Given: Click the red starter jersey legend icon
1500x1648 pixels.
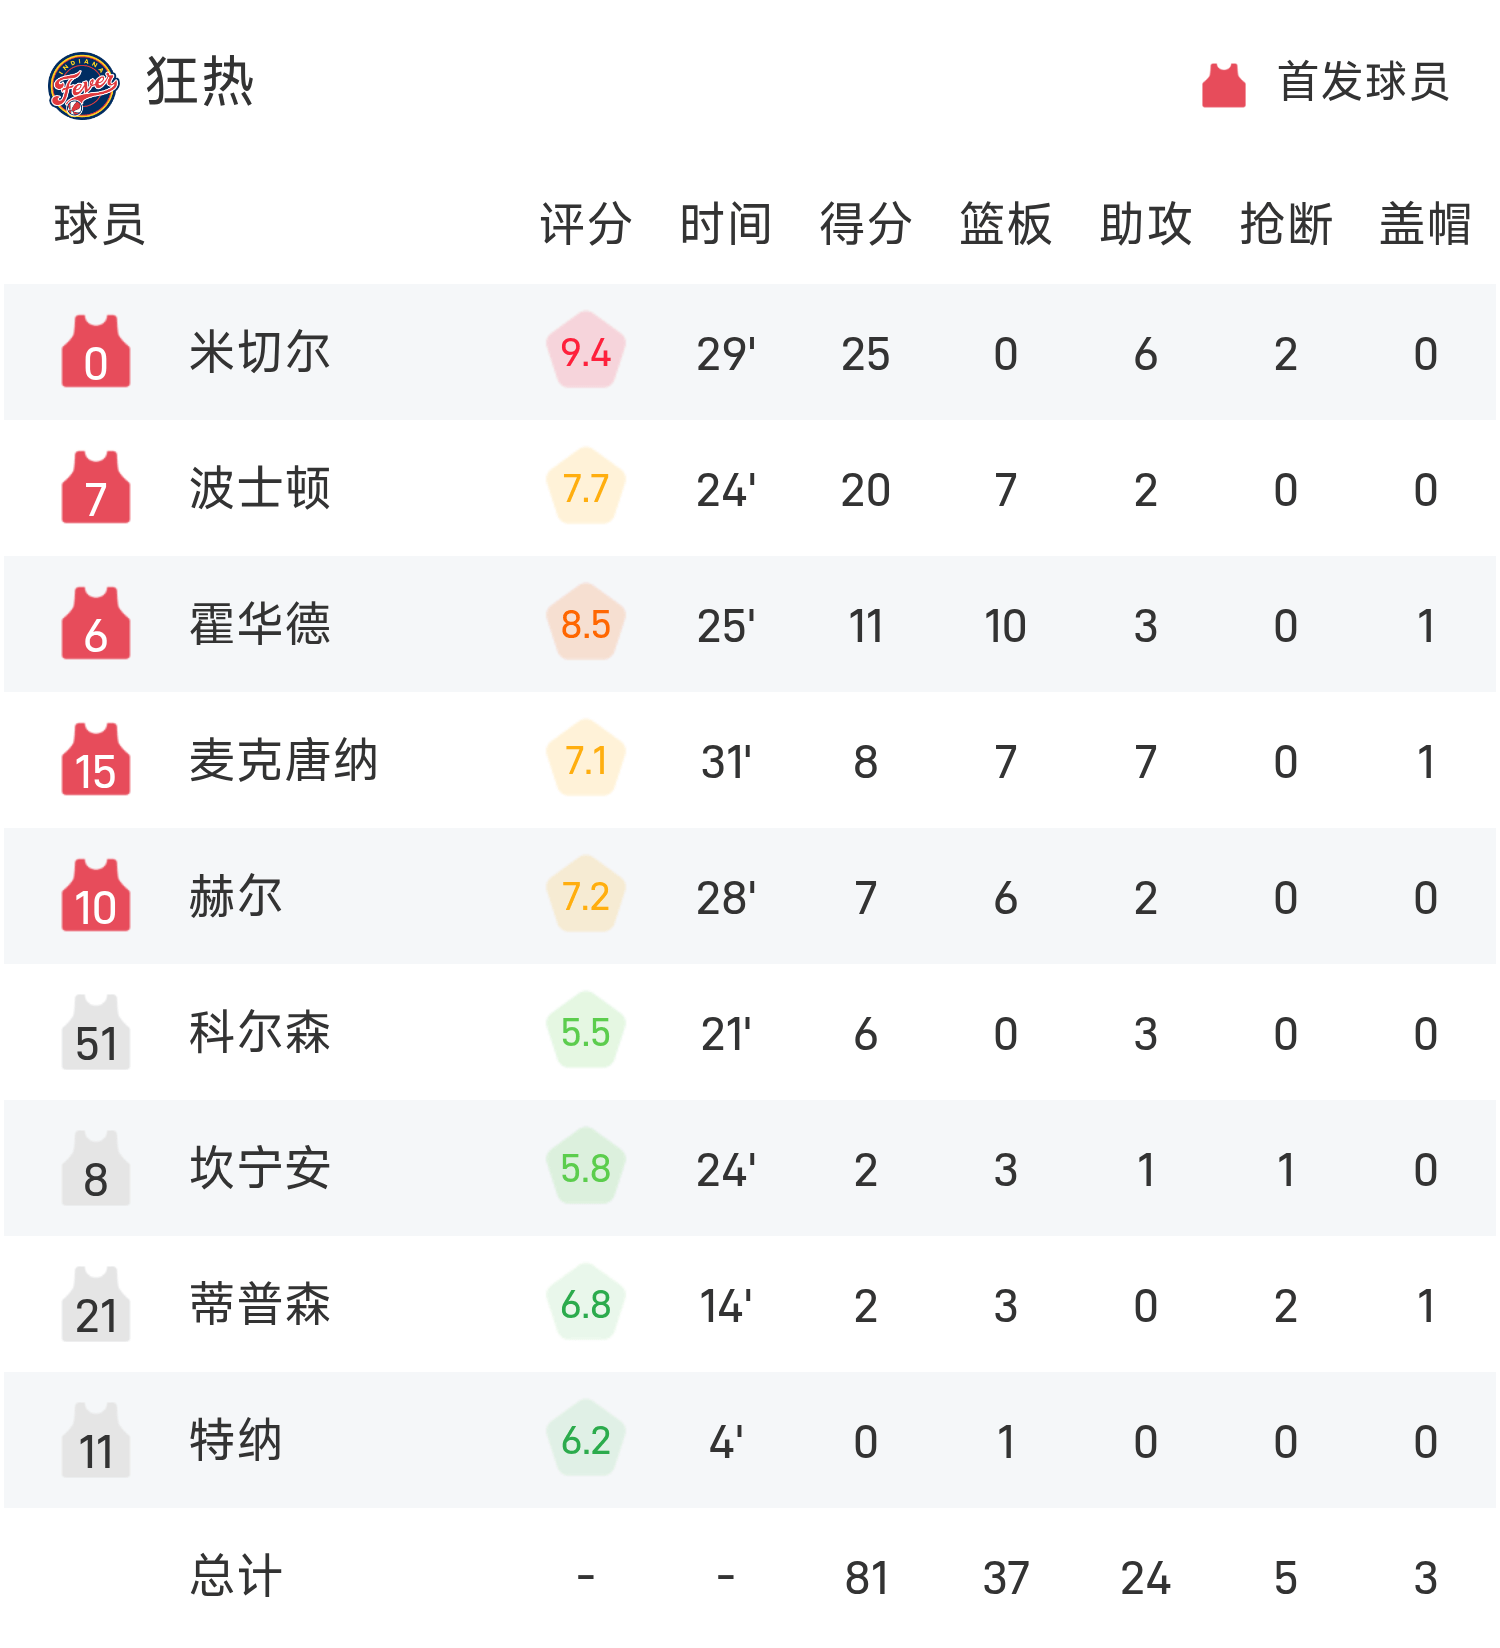Looking at the screenshot, I should [x=1223, y=85].
